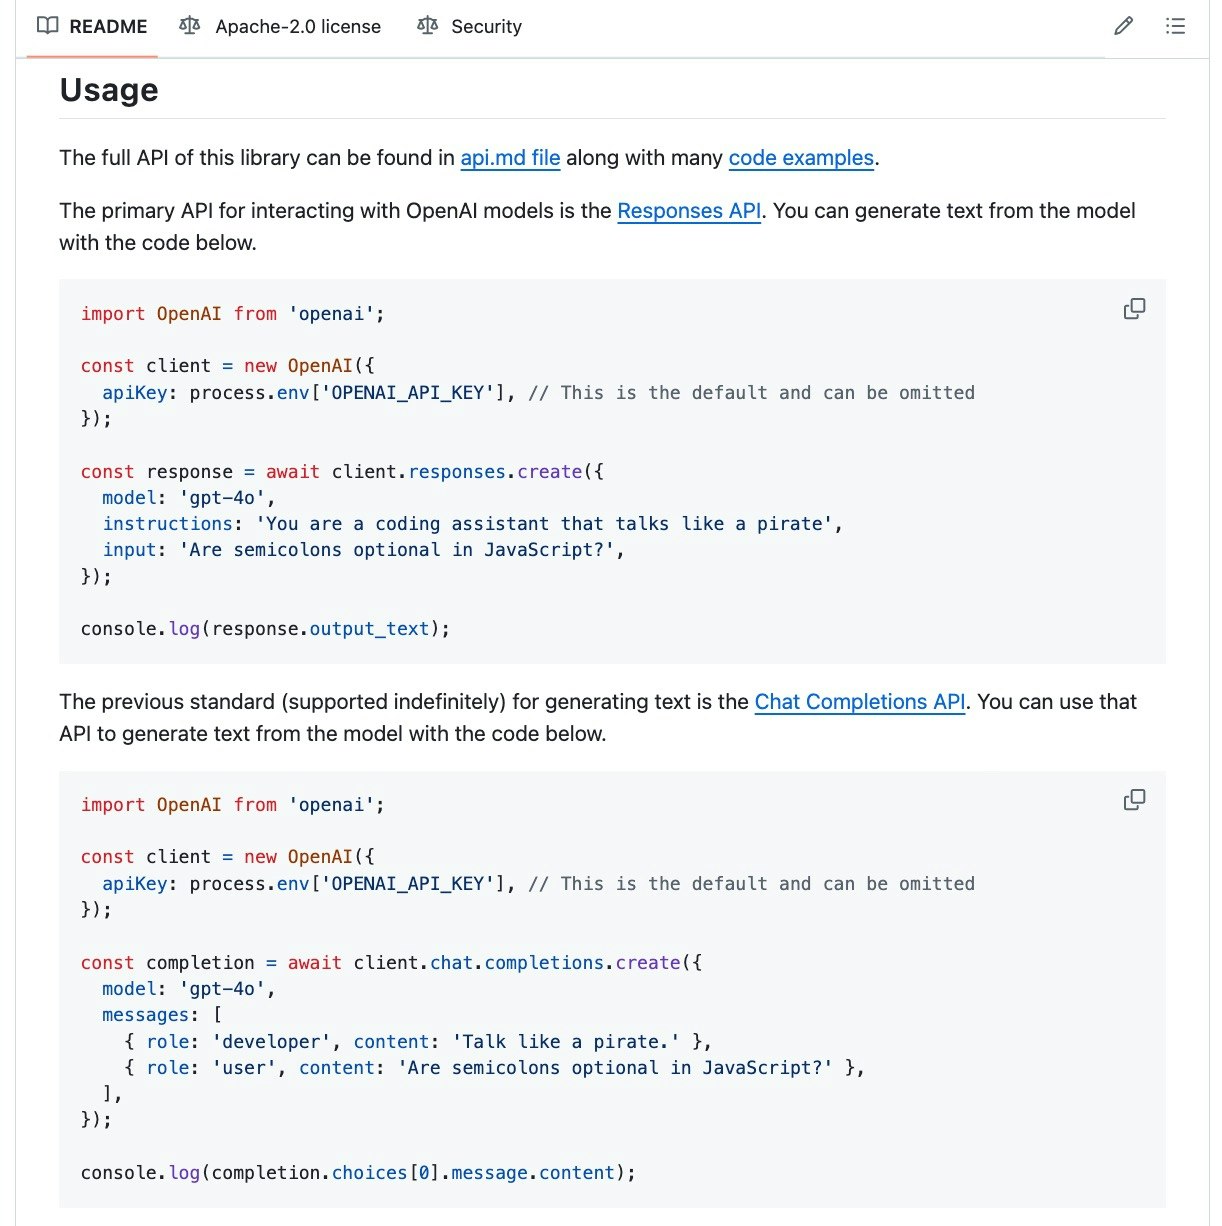Image resolution: width=1222 pixels, height=1226 pixels.
Task: Visit the Responses API link
Action: tap(689, 211)
